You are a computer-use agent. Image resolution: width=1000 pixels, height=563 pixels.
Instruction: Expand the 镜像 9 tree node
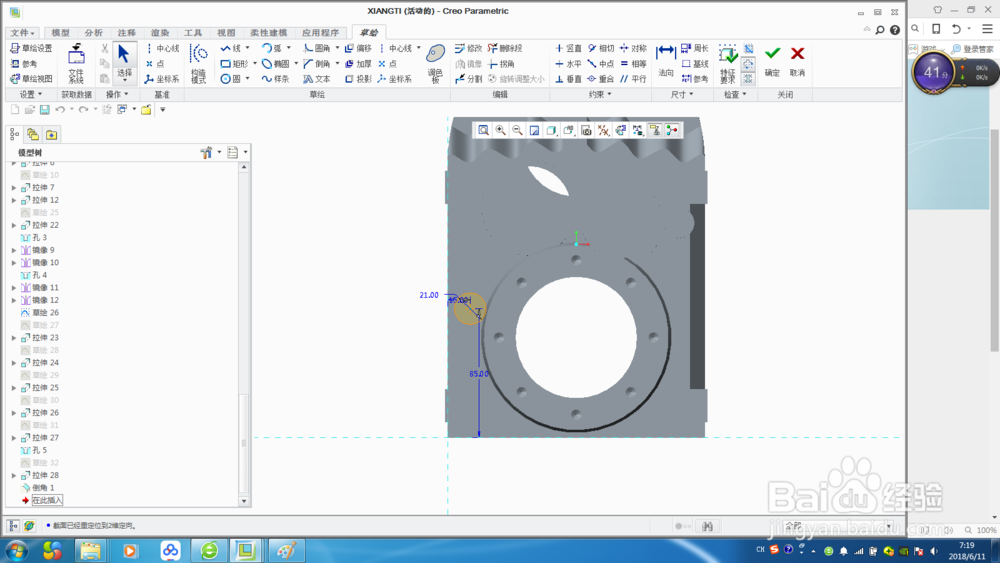[x=14, y=250]
